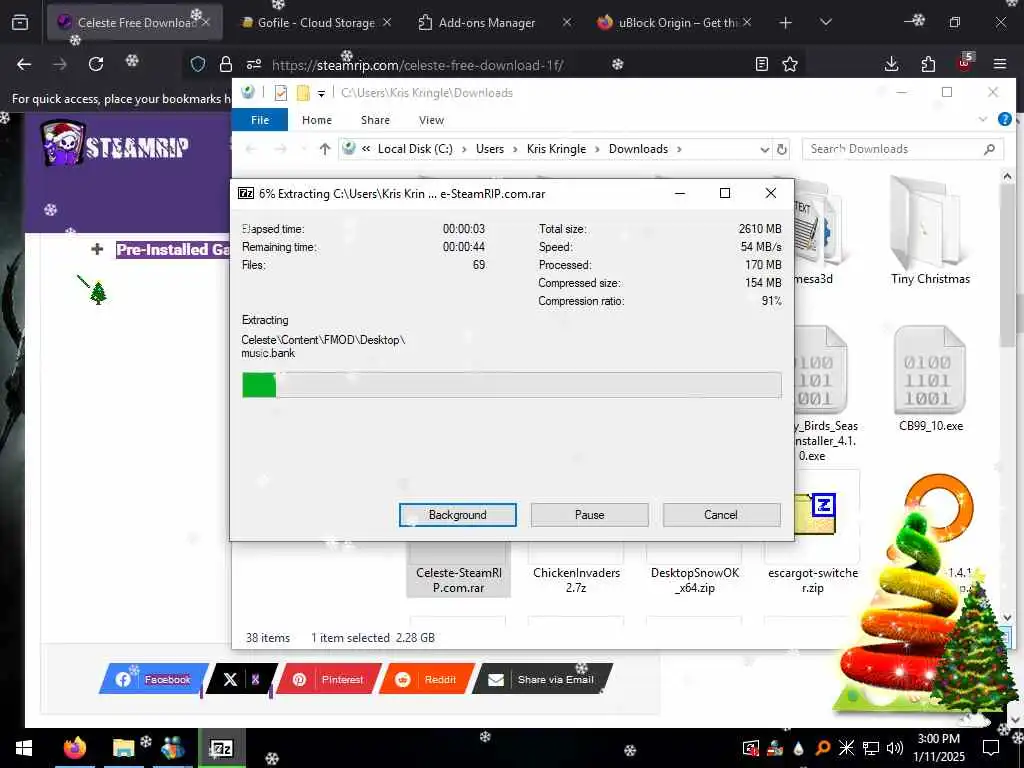Switch to Gofile - Cloud Storage browser tab
Image resolution: width=1024 pixels, height=768 pixels.
316,23
